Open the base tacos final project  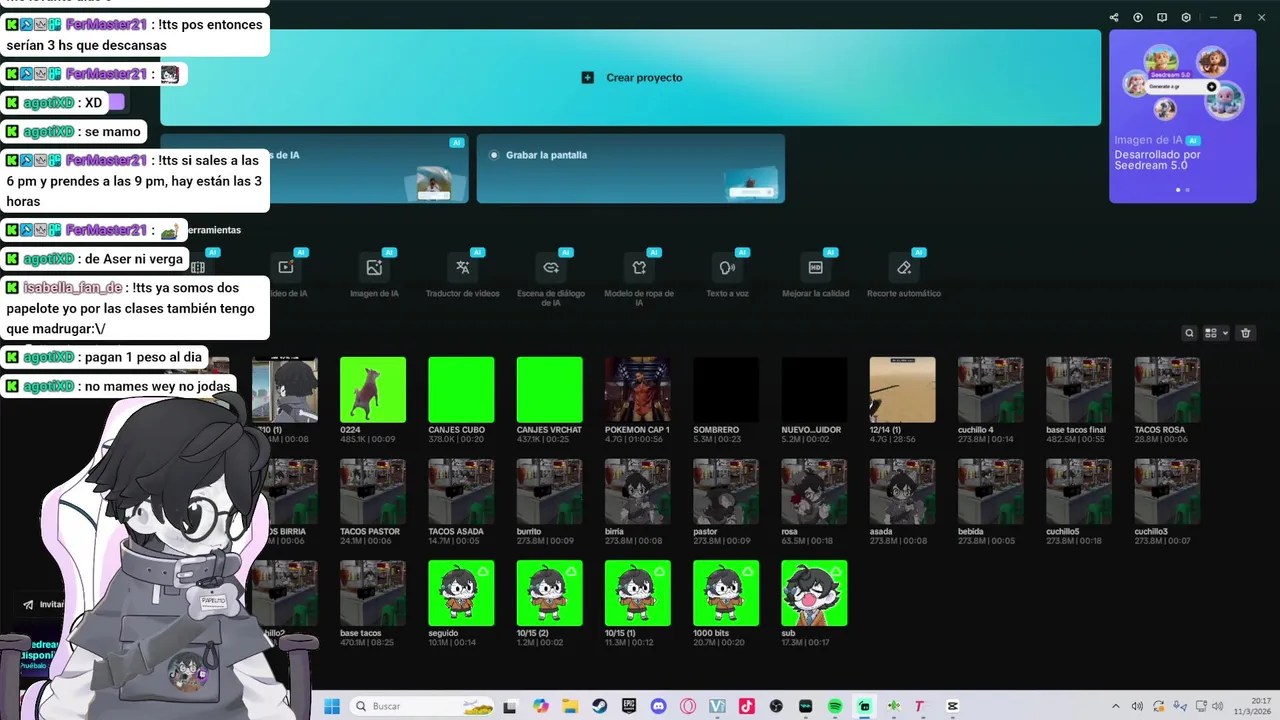click(1079, 389)
